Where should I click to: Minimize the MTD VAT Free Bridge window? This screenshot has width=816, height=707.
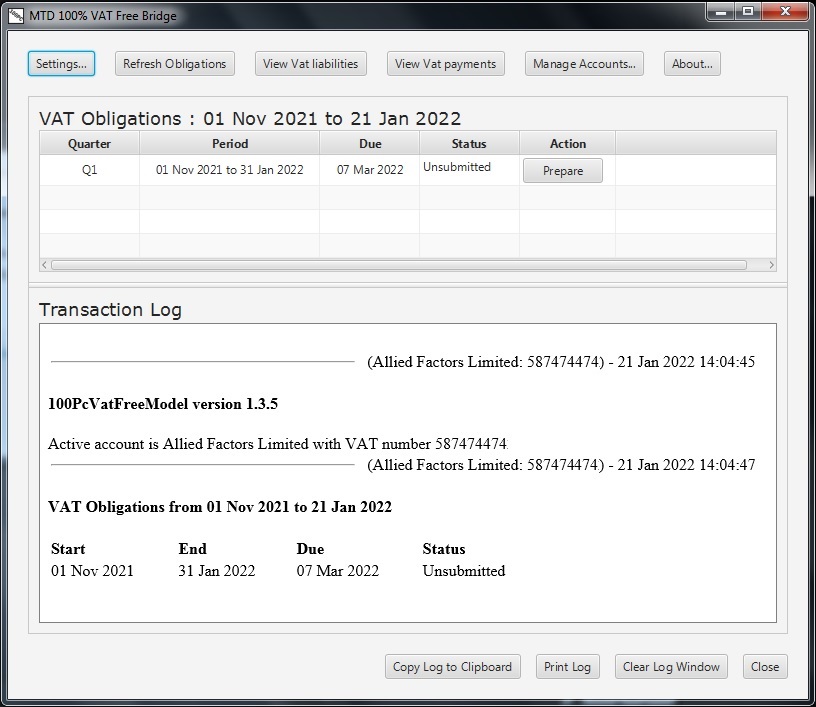[x=721, y=11]
